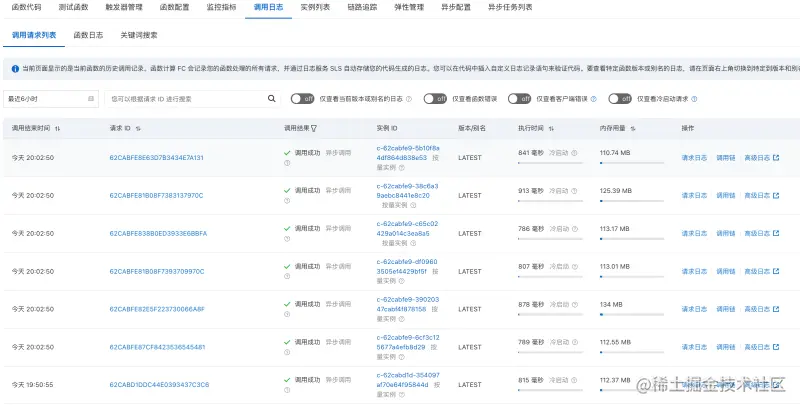Click 高级日志 in the 786 毫秒 row
The height and width of the screenshot is (408, 800).
757,233
